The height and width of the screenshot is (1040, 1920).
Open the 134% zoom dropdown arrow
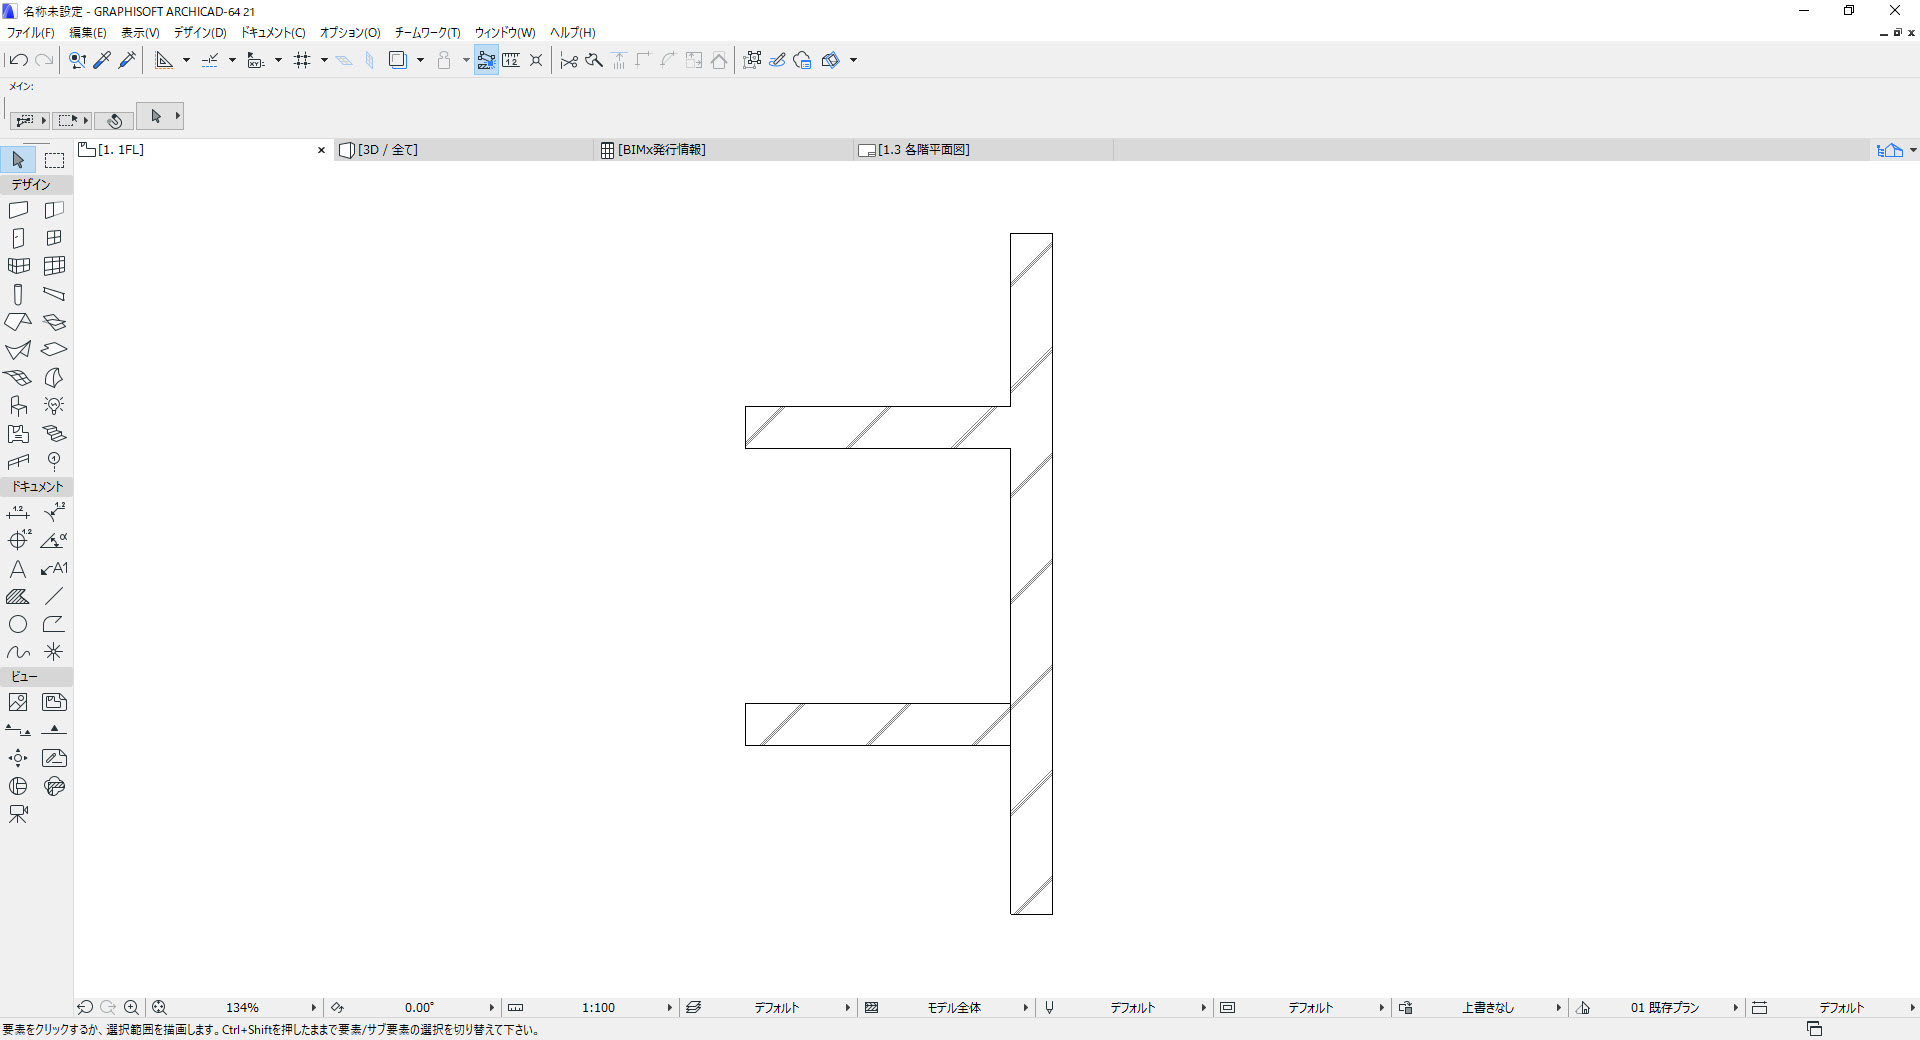[313, 1008]
